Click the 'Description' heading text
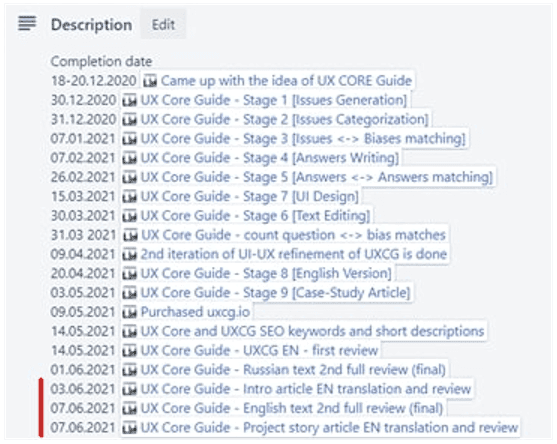 pyautogui.click(x=92, y=25)
